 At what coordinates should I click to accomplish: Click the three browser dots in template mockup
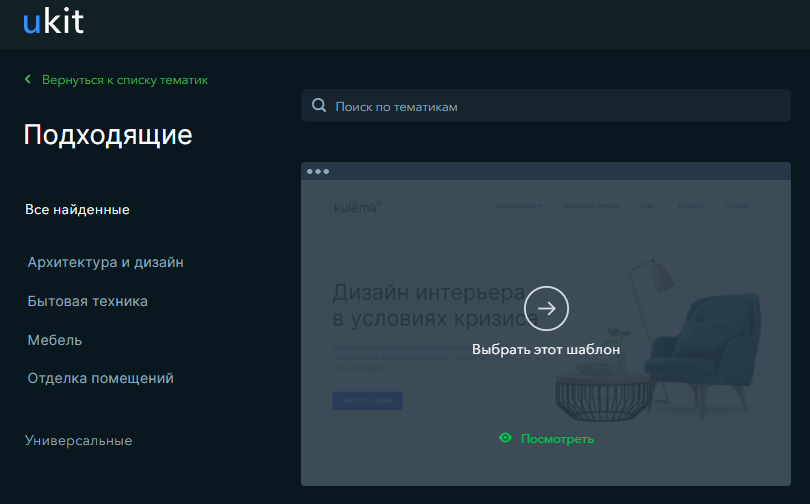click(318, 171)
